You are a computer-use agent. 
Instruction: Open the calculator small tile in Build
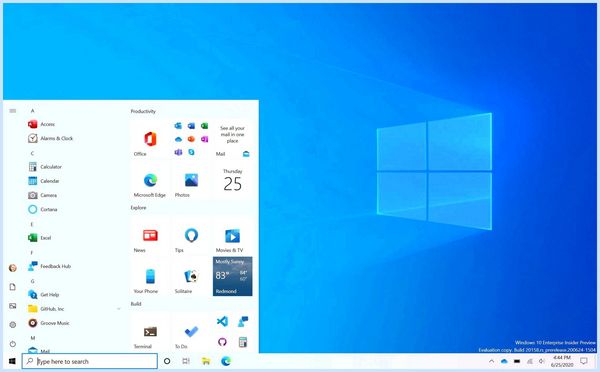[243, 342]
